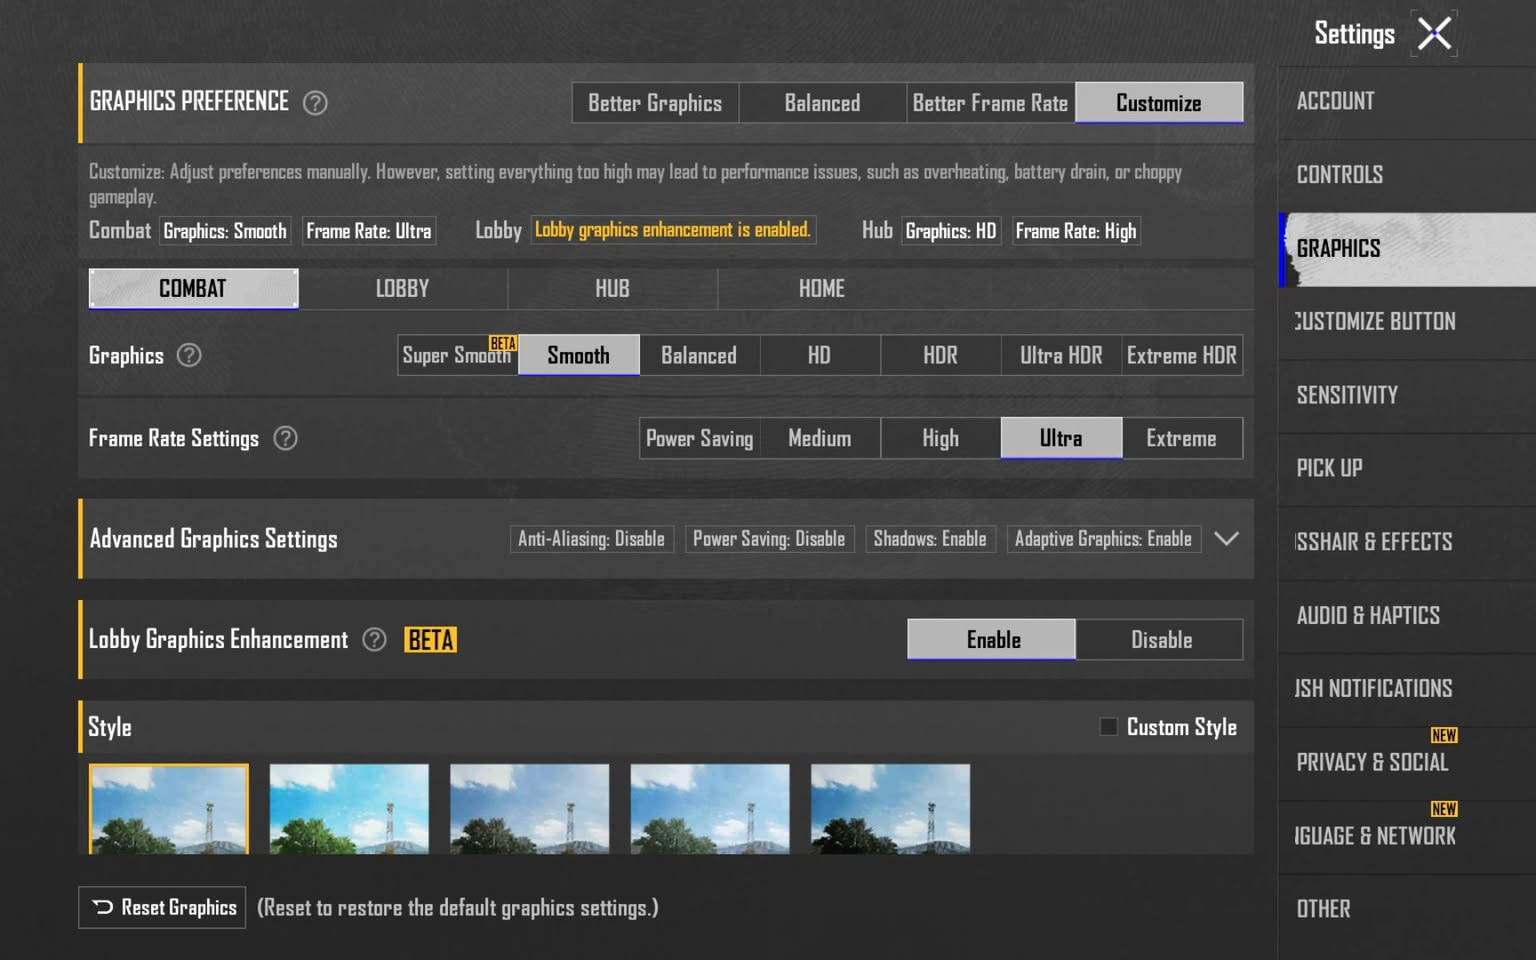The image size is (1536, 960).
Task: Open Crosshair & Effects settings section
Action: point(1407,542)
